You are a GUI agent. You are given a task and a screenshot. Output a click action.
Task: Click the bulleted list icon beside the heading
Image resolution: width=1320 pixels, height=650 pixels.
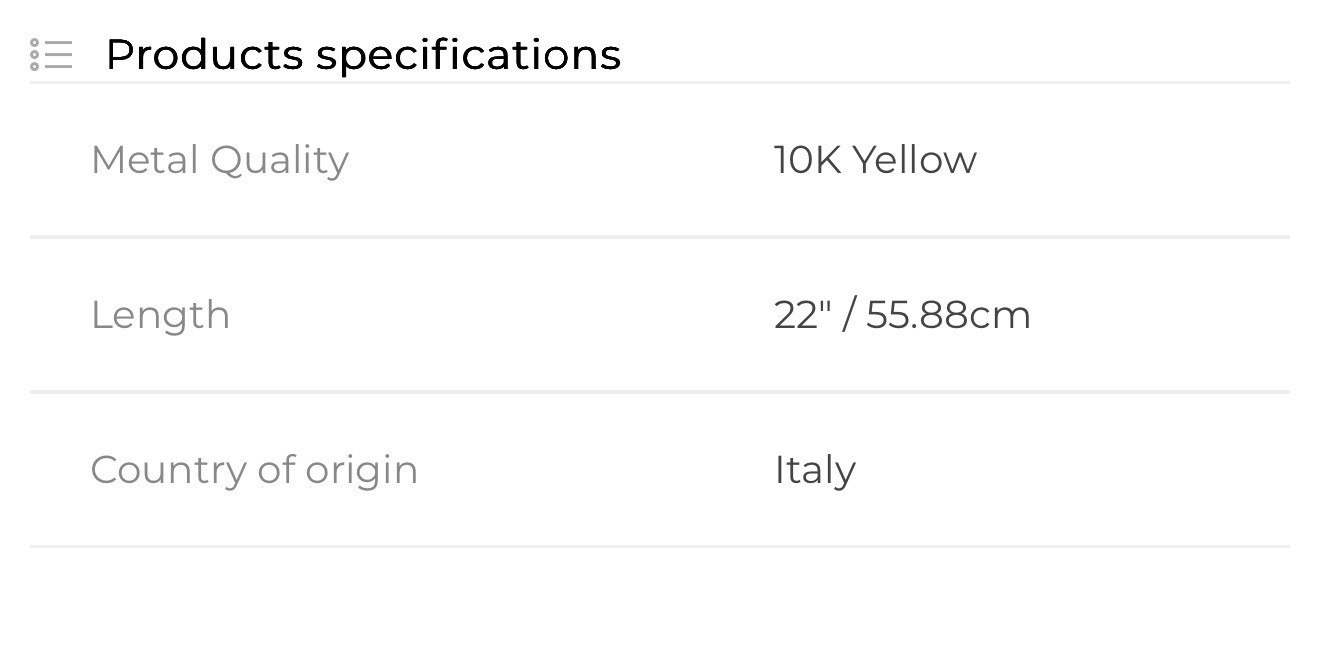pyautogui.click(x=51, y=55)
